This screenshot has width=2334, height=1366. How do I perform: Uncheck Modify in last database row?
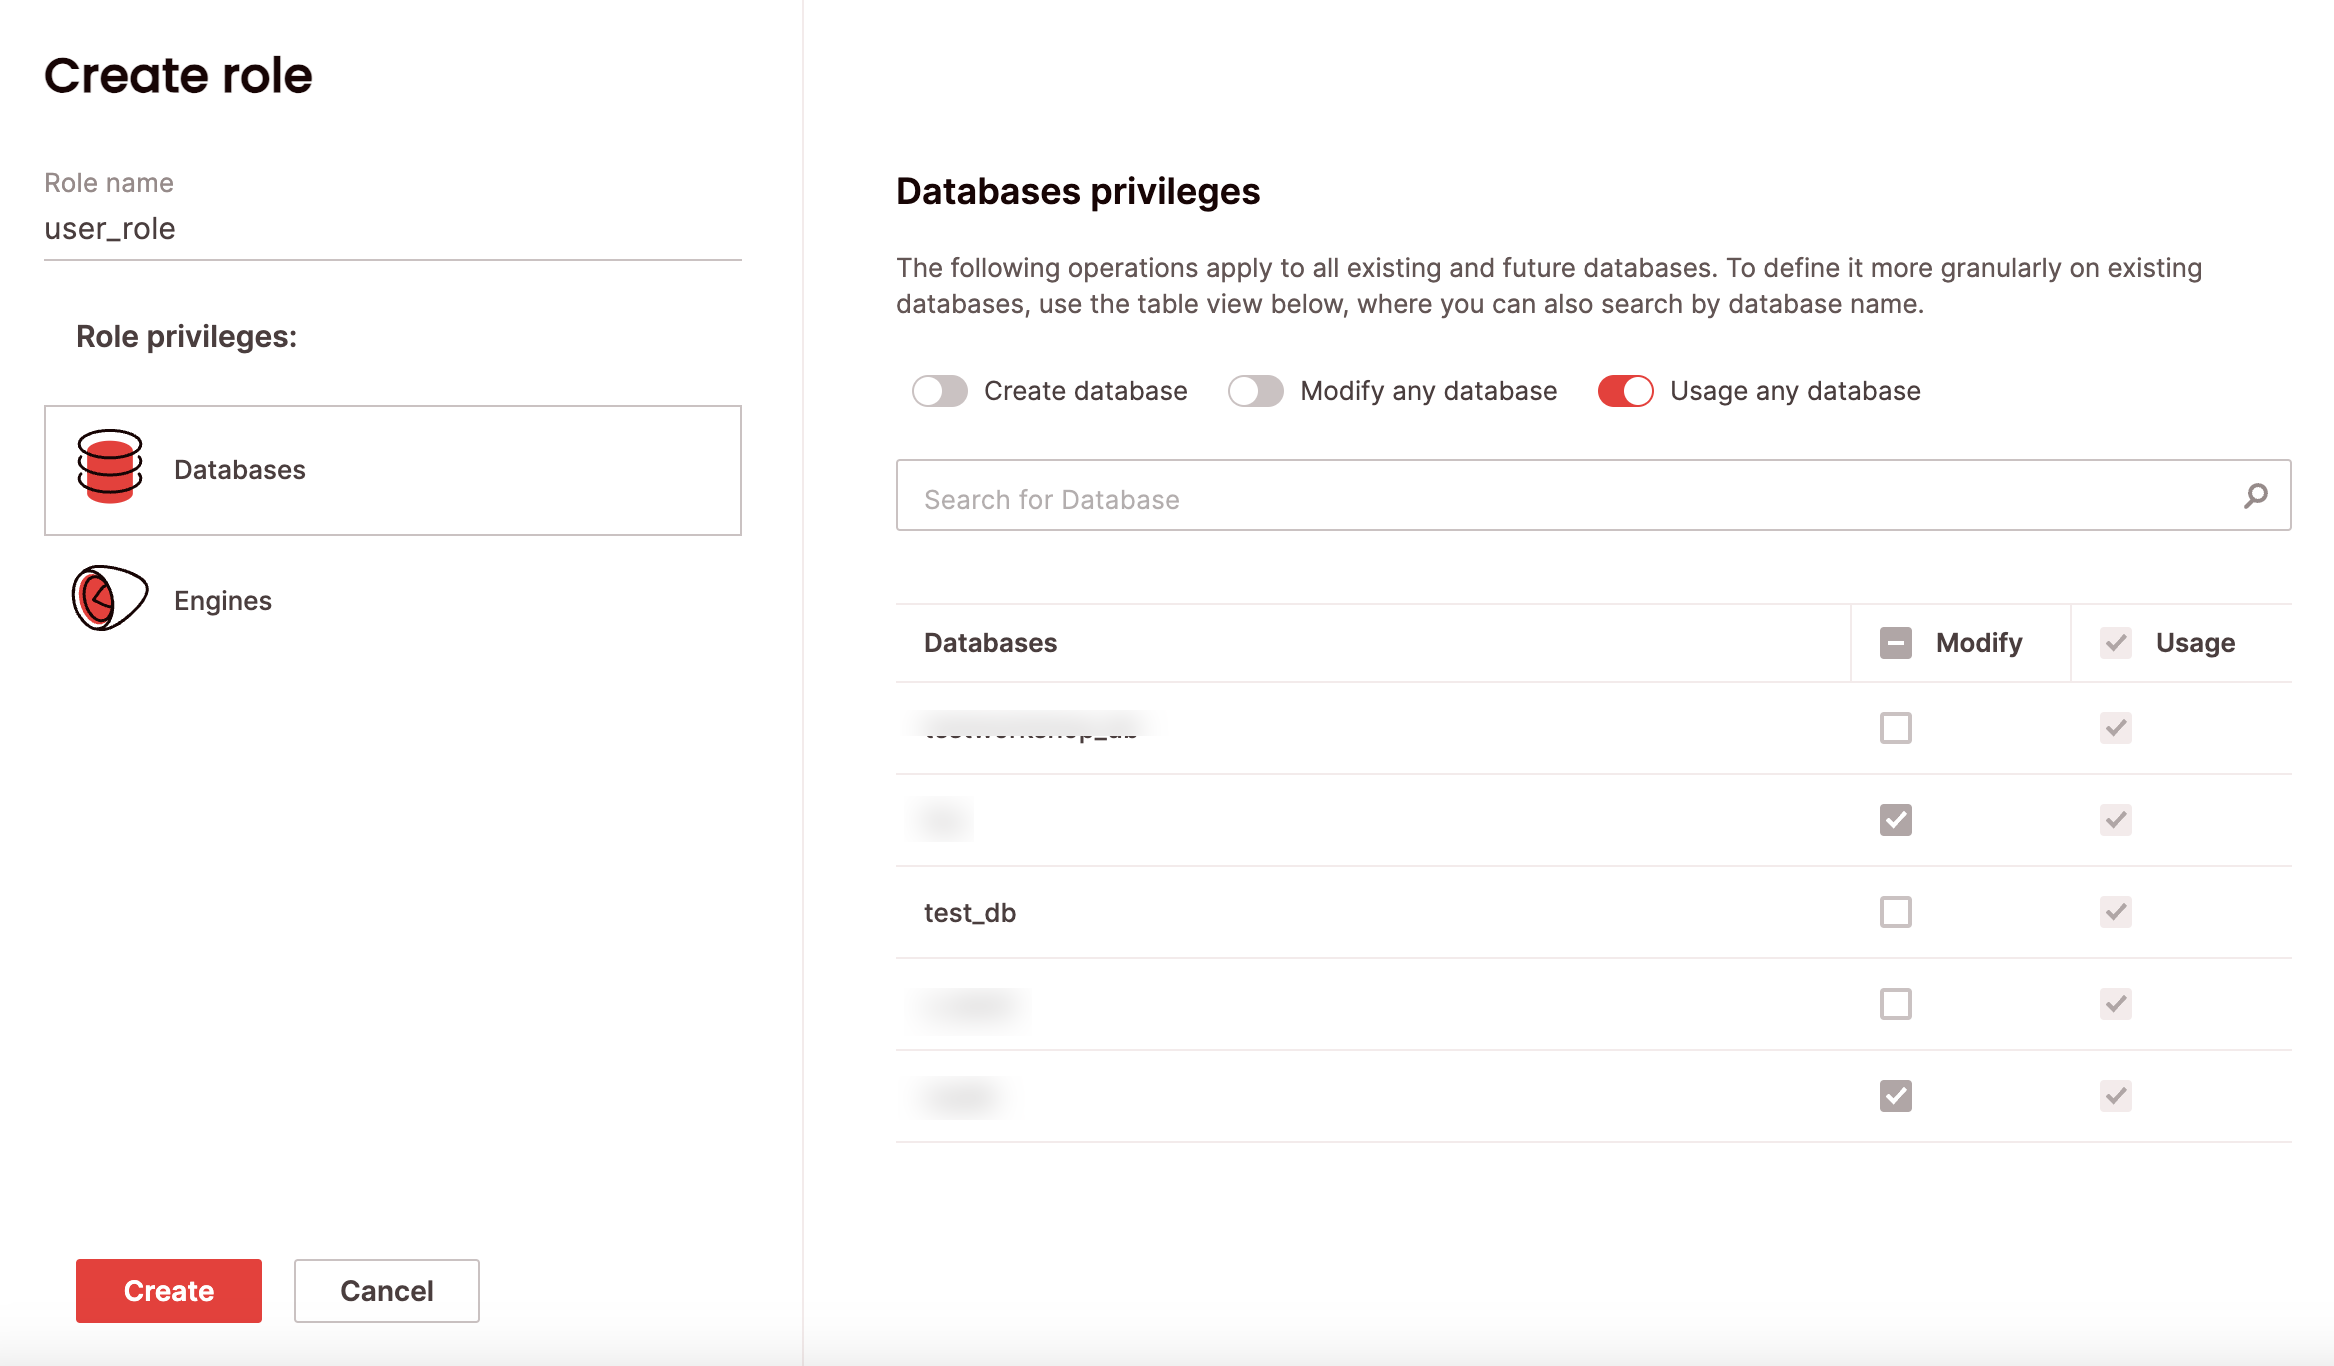[x=1895, y=1096]
